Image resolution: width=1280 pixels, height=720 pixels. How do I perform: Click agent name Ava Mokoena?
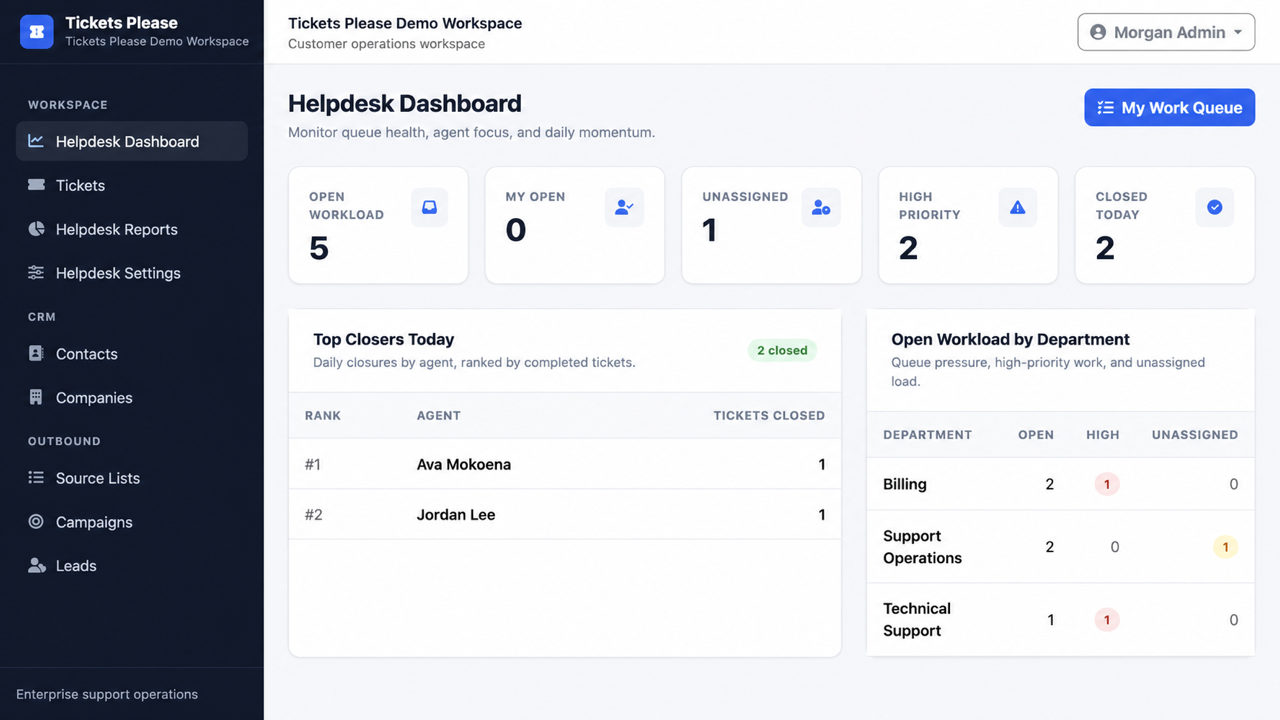[464, 464]
